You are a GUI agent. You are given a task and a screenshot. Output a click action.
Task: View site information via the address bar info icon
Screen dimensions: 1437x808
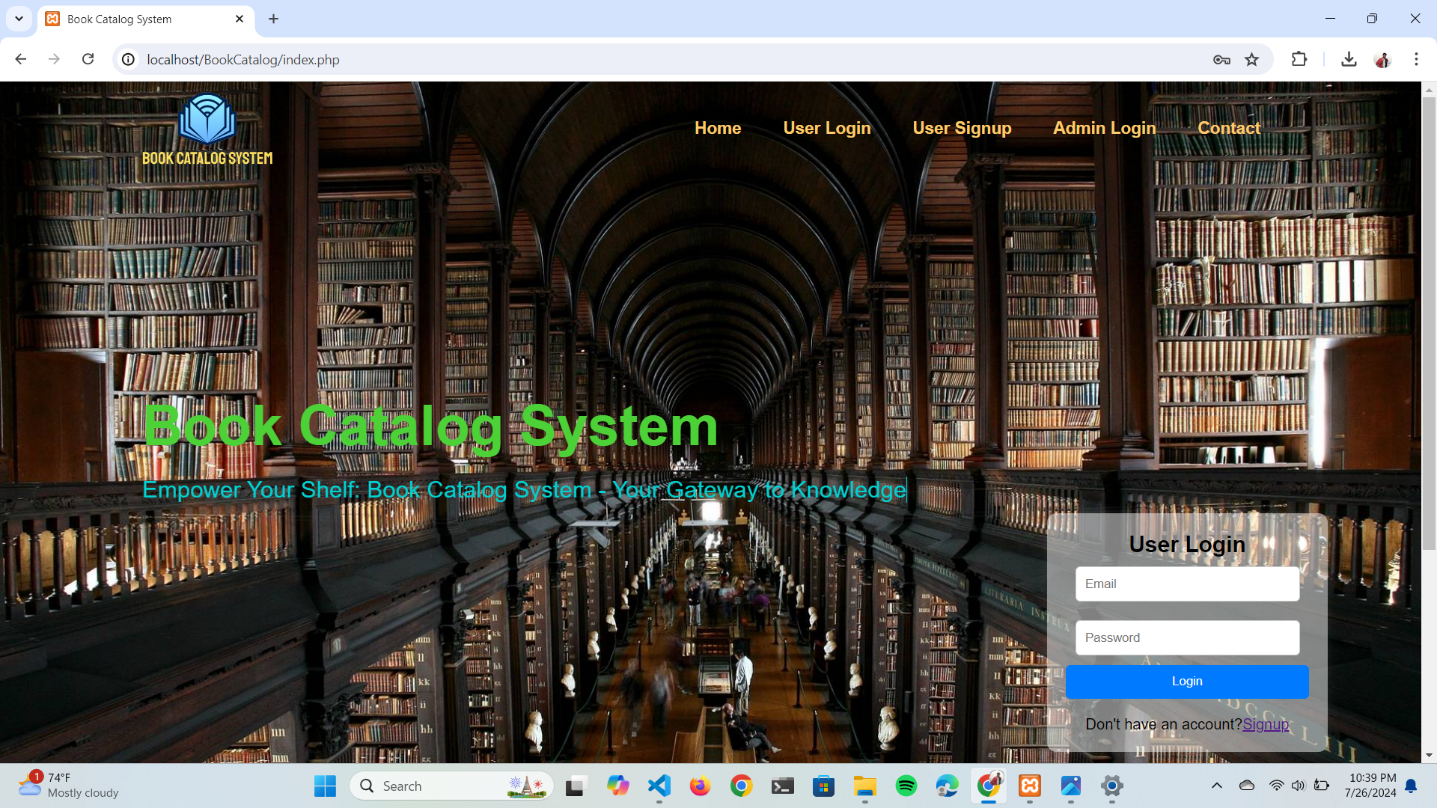pyautogui.click(x=127, y=59)
